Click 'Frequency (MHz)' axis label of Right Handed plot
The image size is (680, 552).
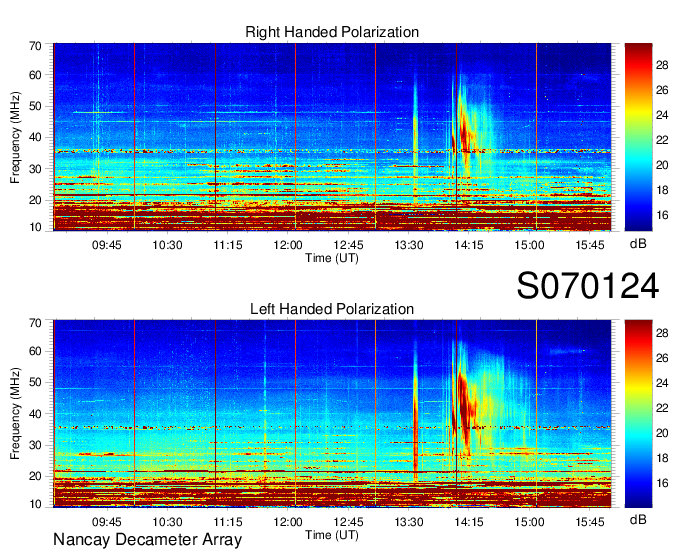[x=15, y=137]
